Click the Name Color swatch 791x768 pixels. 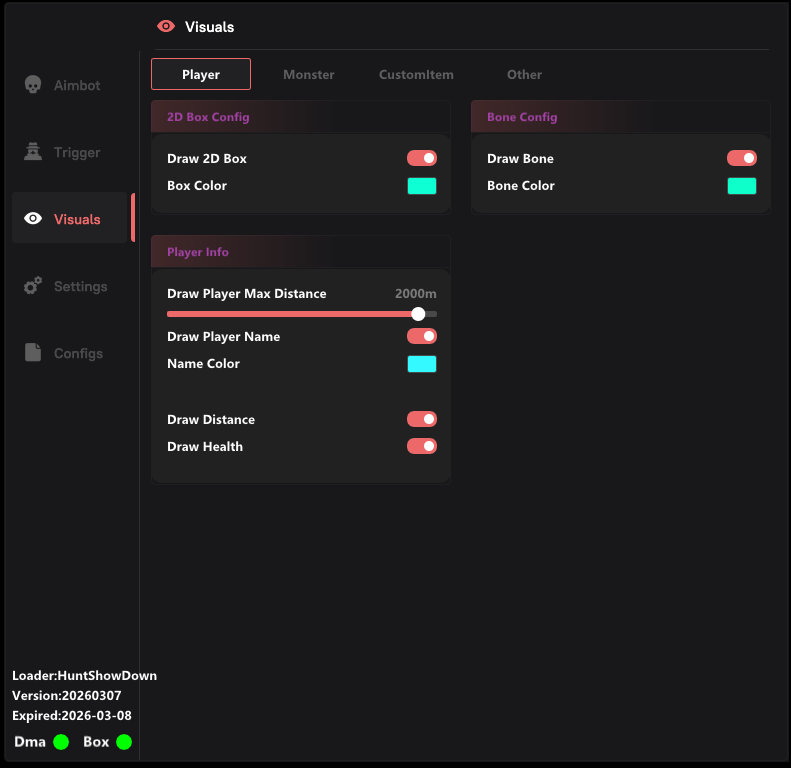[421, 364]
